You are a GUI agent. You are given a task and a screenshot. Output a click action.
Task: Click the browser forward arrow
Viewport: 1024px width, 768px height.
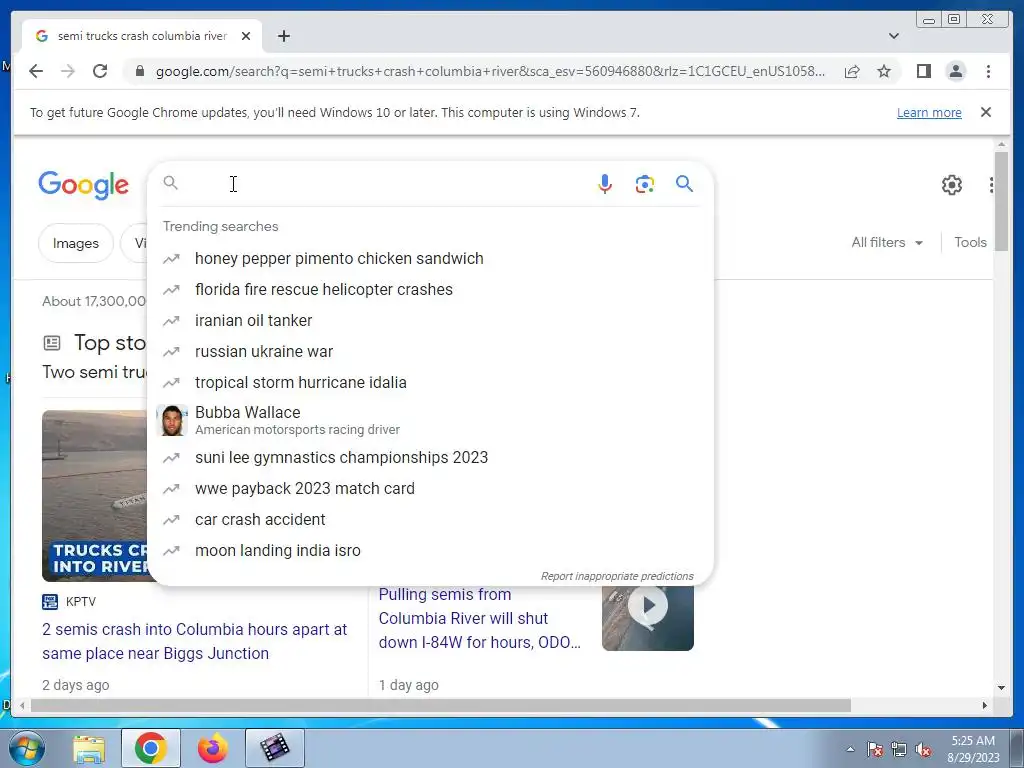coord(68,71)
